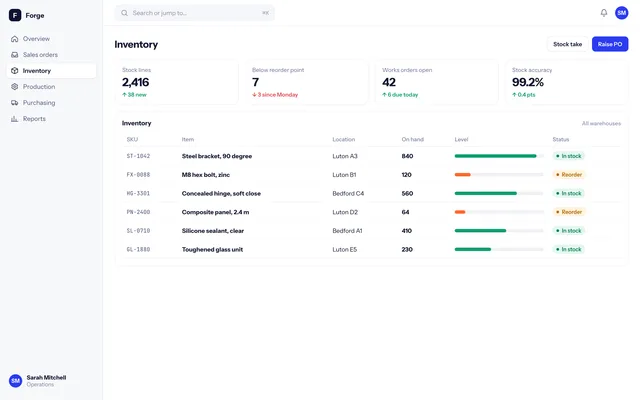Click the On hand column header
This screenshot has width=640, height=400.
point(413,140)
